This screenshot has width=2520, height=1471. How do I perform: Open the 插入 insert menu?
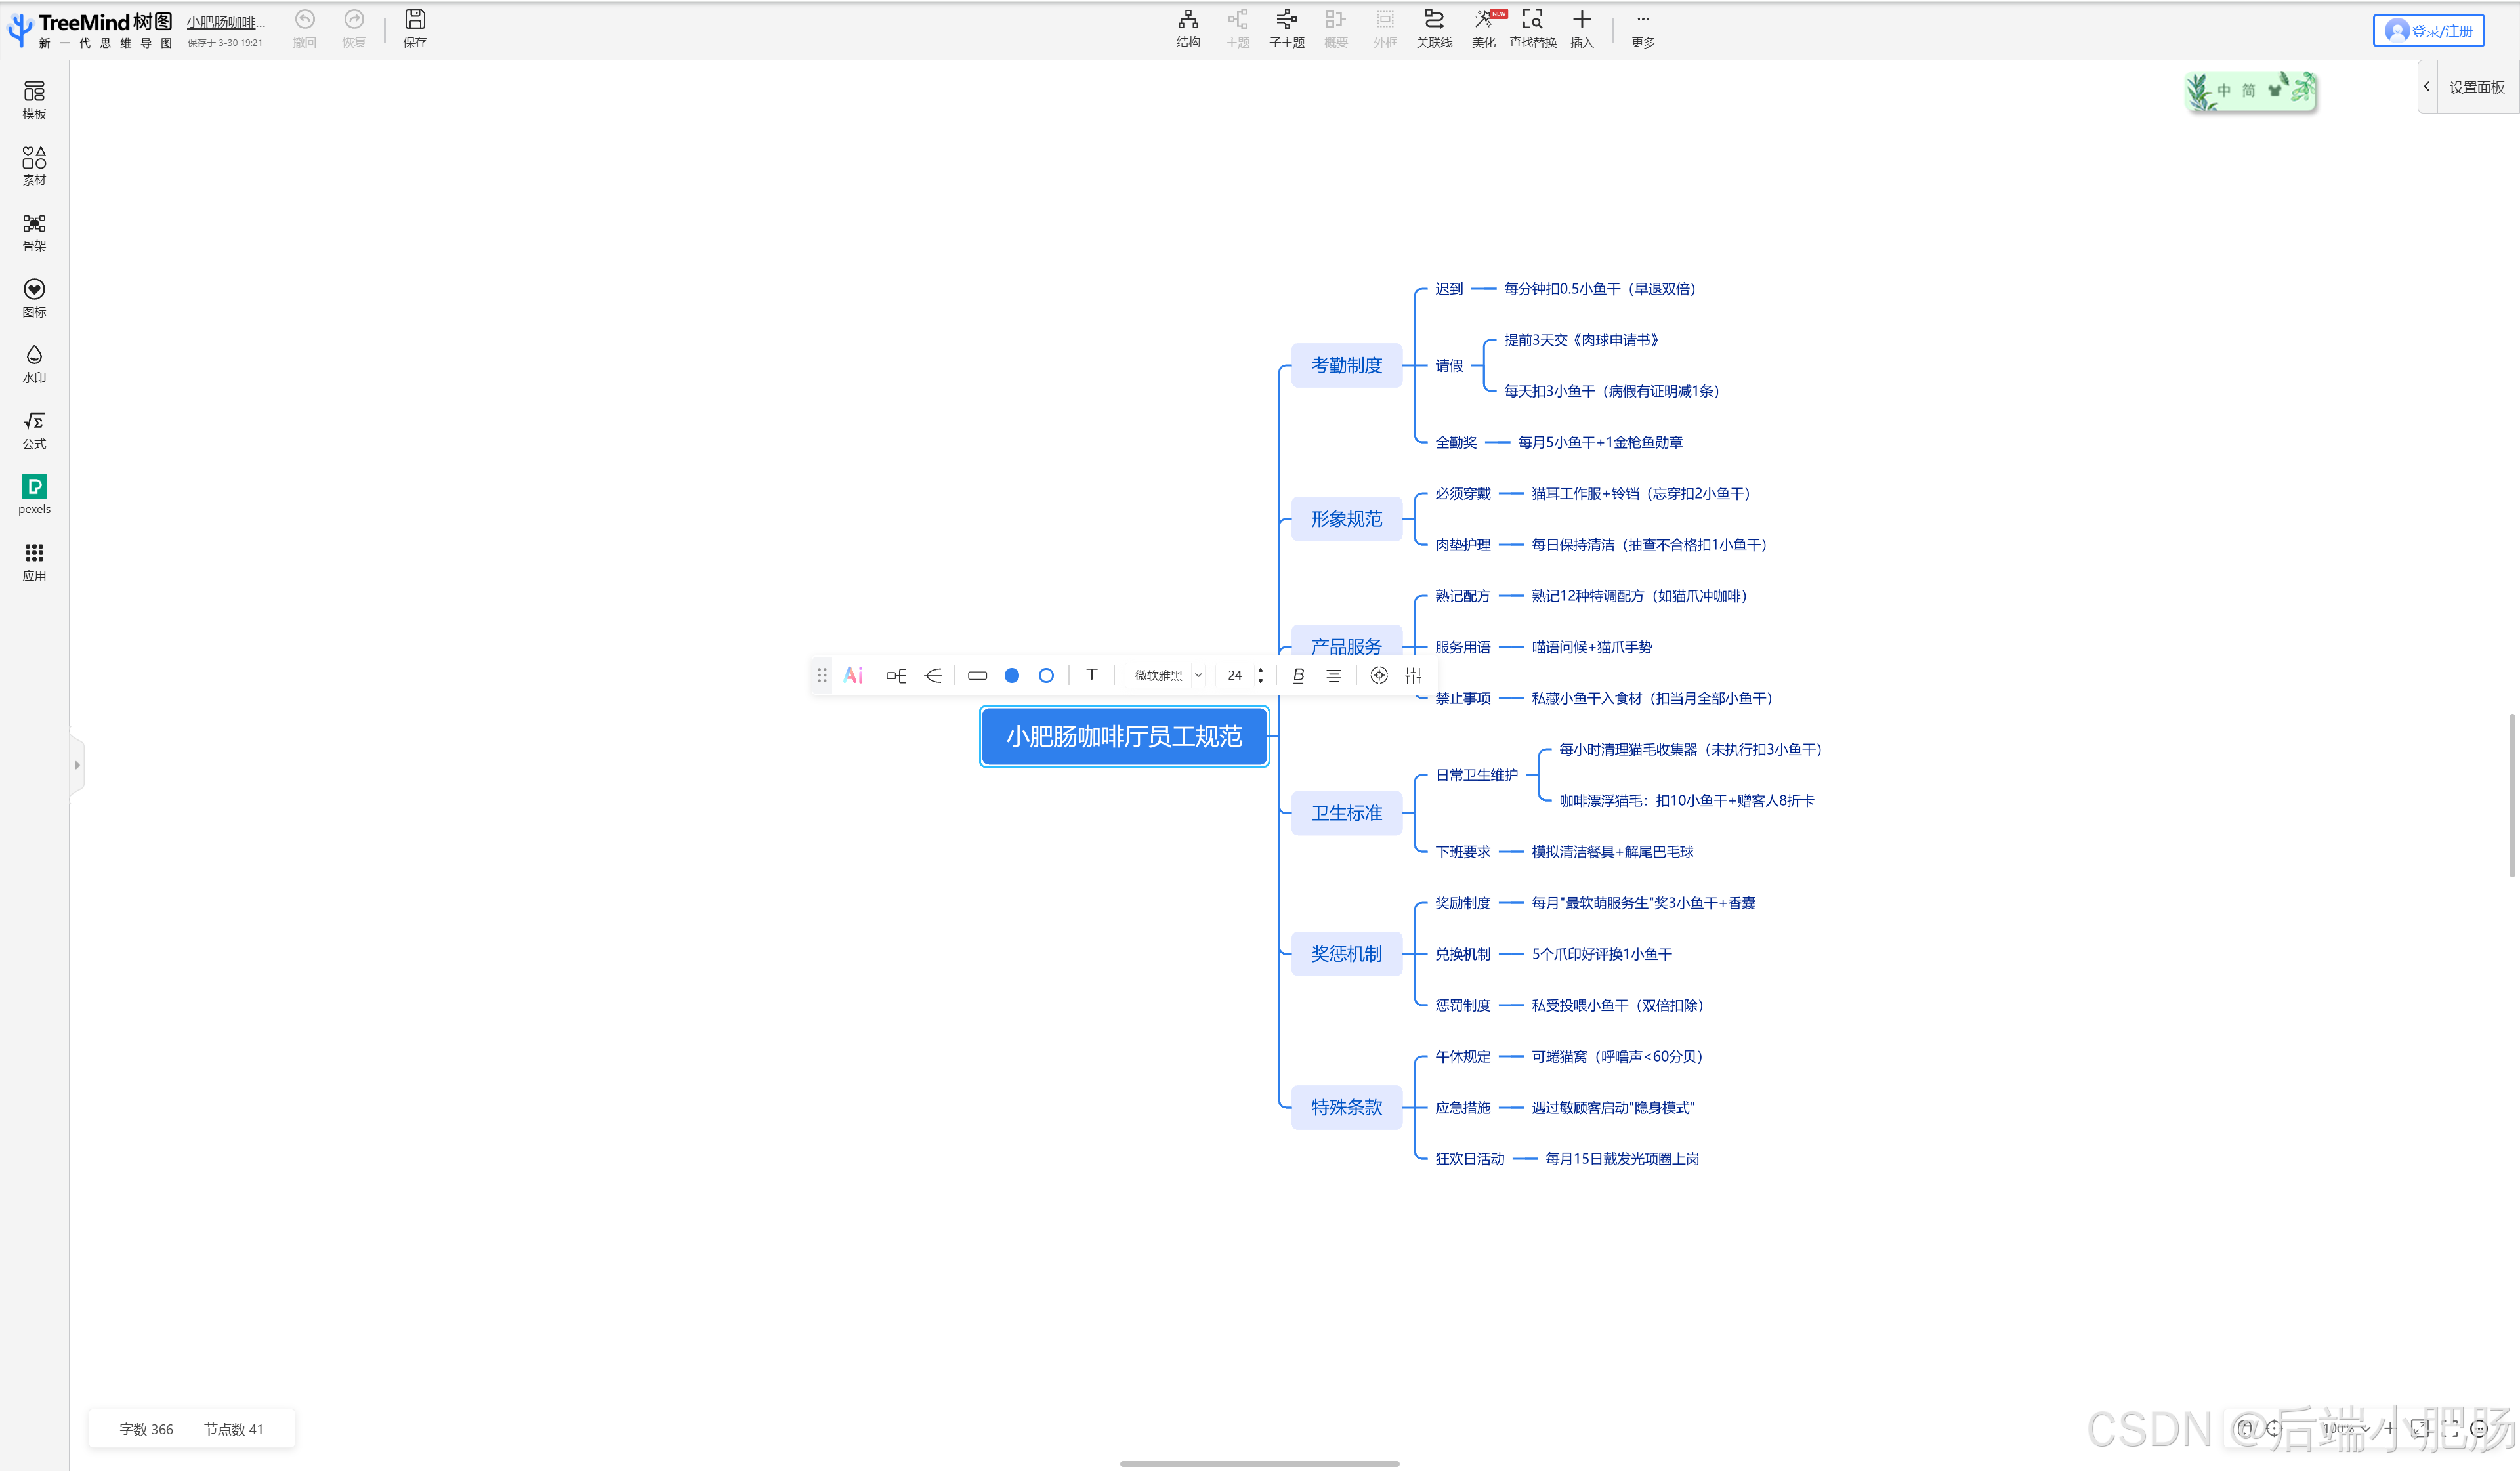click(x=1581, y=27)
